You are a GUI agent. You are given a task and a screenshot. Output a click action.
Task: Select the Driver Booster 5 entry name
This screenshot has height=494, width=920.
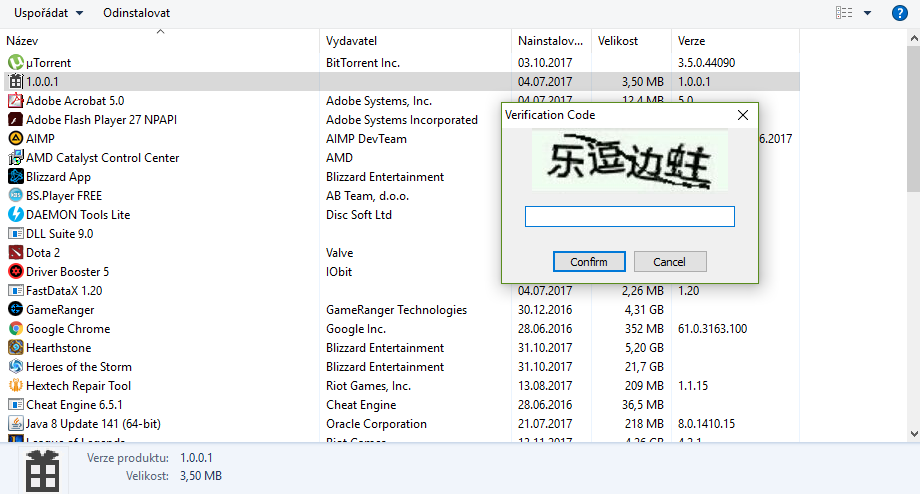pos(67,272)
